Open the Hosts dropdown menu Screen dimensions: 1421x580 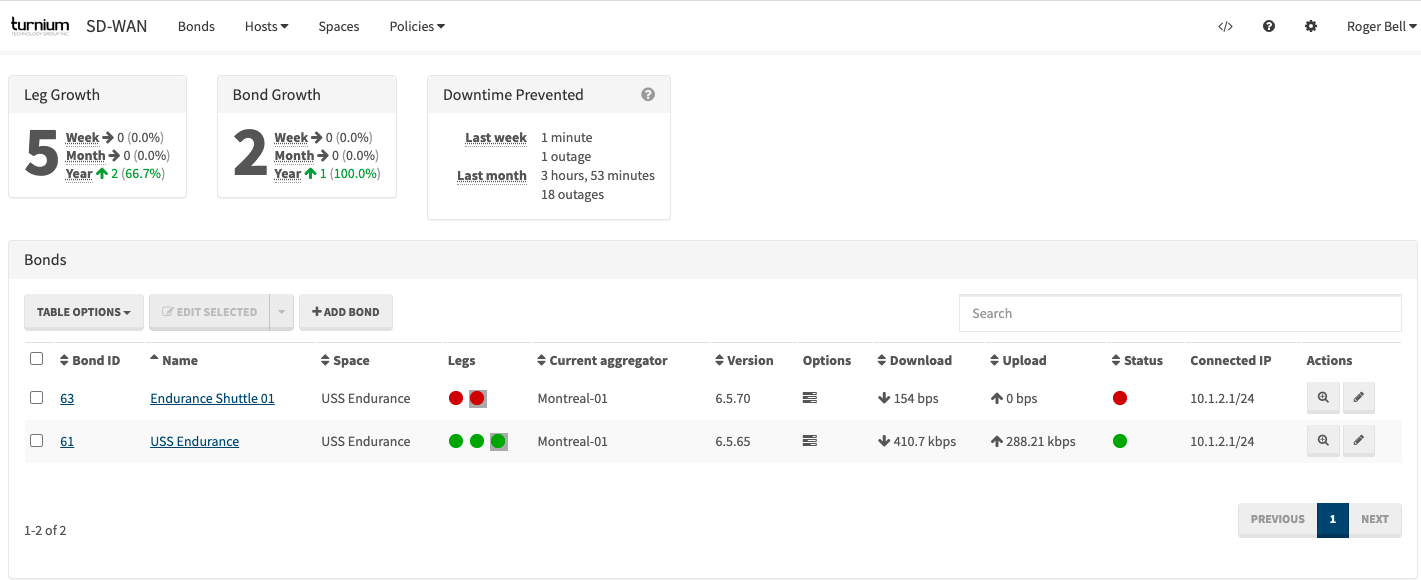[x=266, y=27]
